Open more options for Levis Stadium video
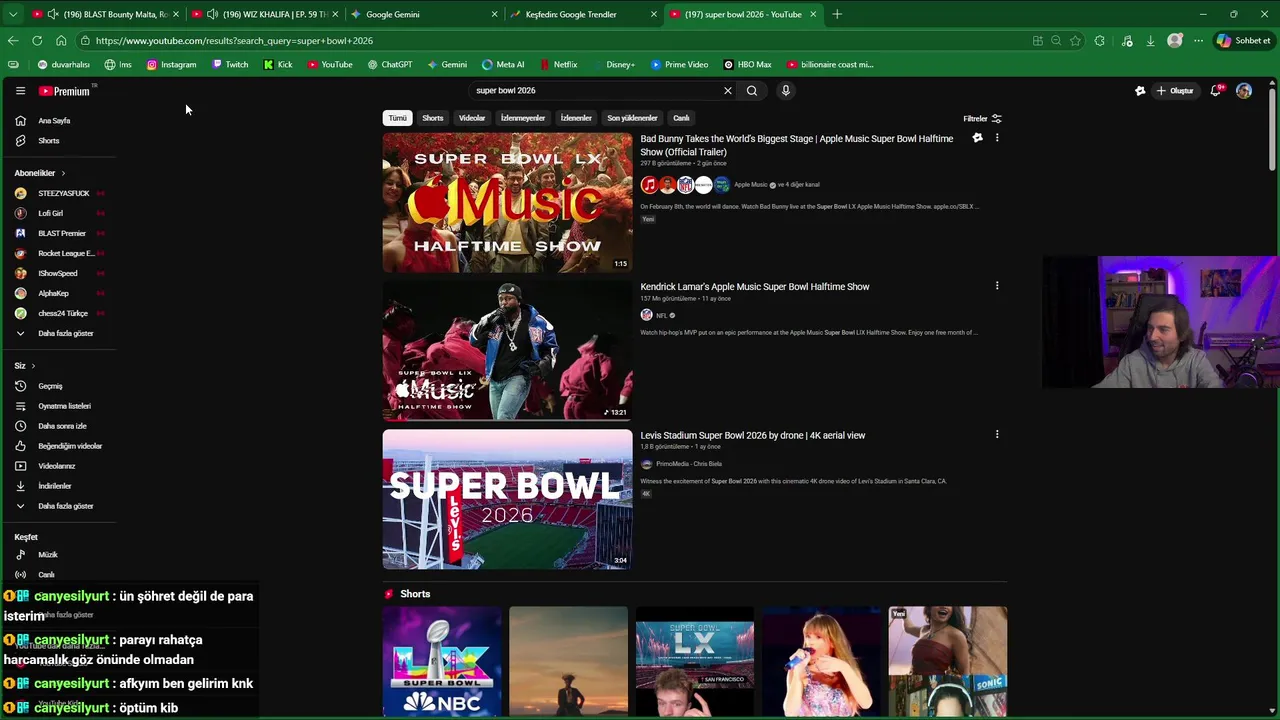Viewport: 1280px width, 720px height. (x=997, y=435)
